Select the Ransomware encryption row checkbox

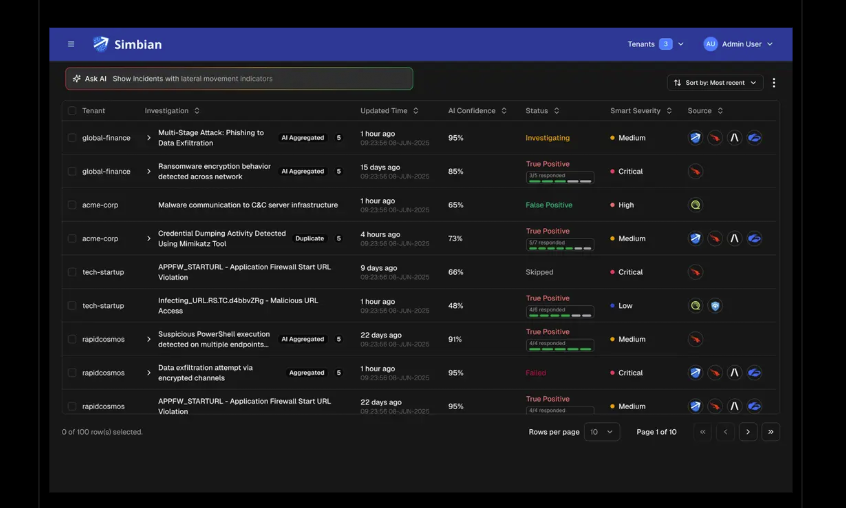pos(72,171)
